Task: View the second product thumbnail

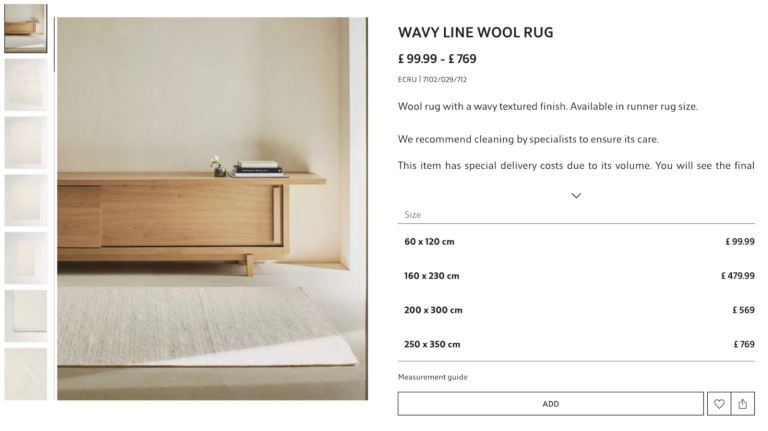Action: point(25,84)
